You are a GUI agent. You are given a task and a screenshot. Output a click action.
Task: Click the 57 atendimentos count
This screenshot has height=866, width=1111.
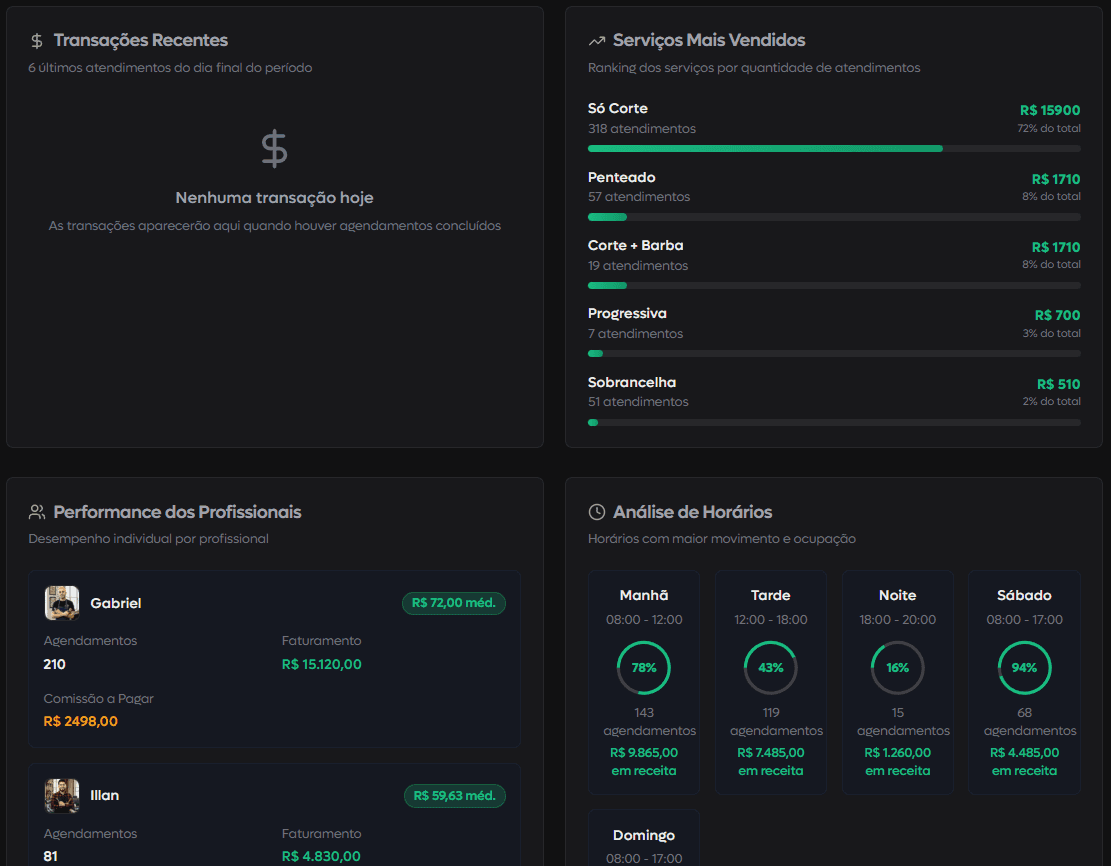639,196
